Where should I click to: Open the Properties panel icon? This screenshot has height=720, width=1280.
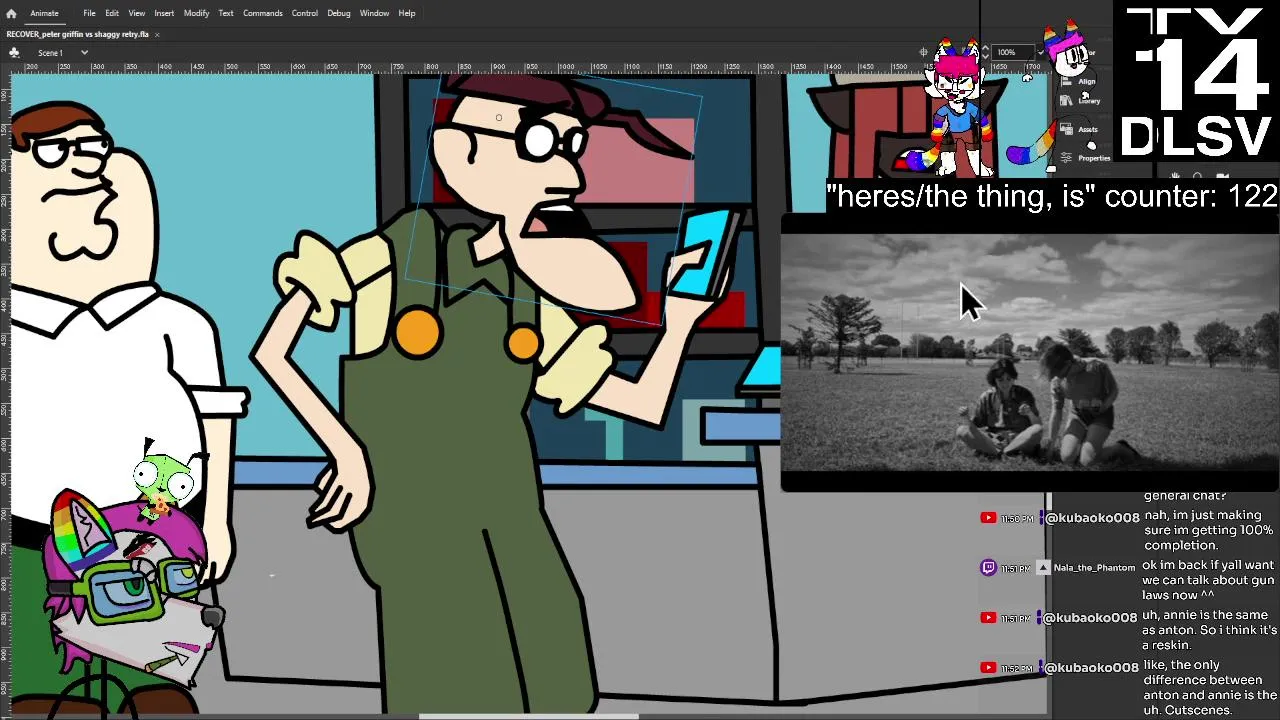click(x=1066, y=157)
